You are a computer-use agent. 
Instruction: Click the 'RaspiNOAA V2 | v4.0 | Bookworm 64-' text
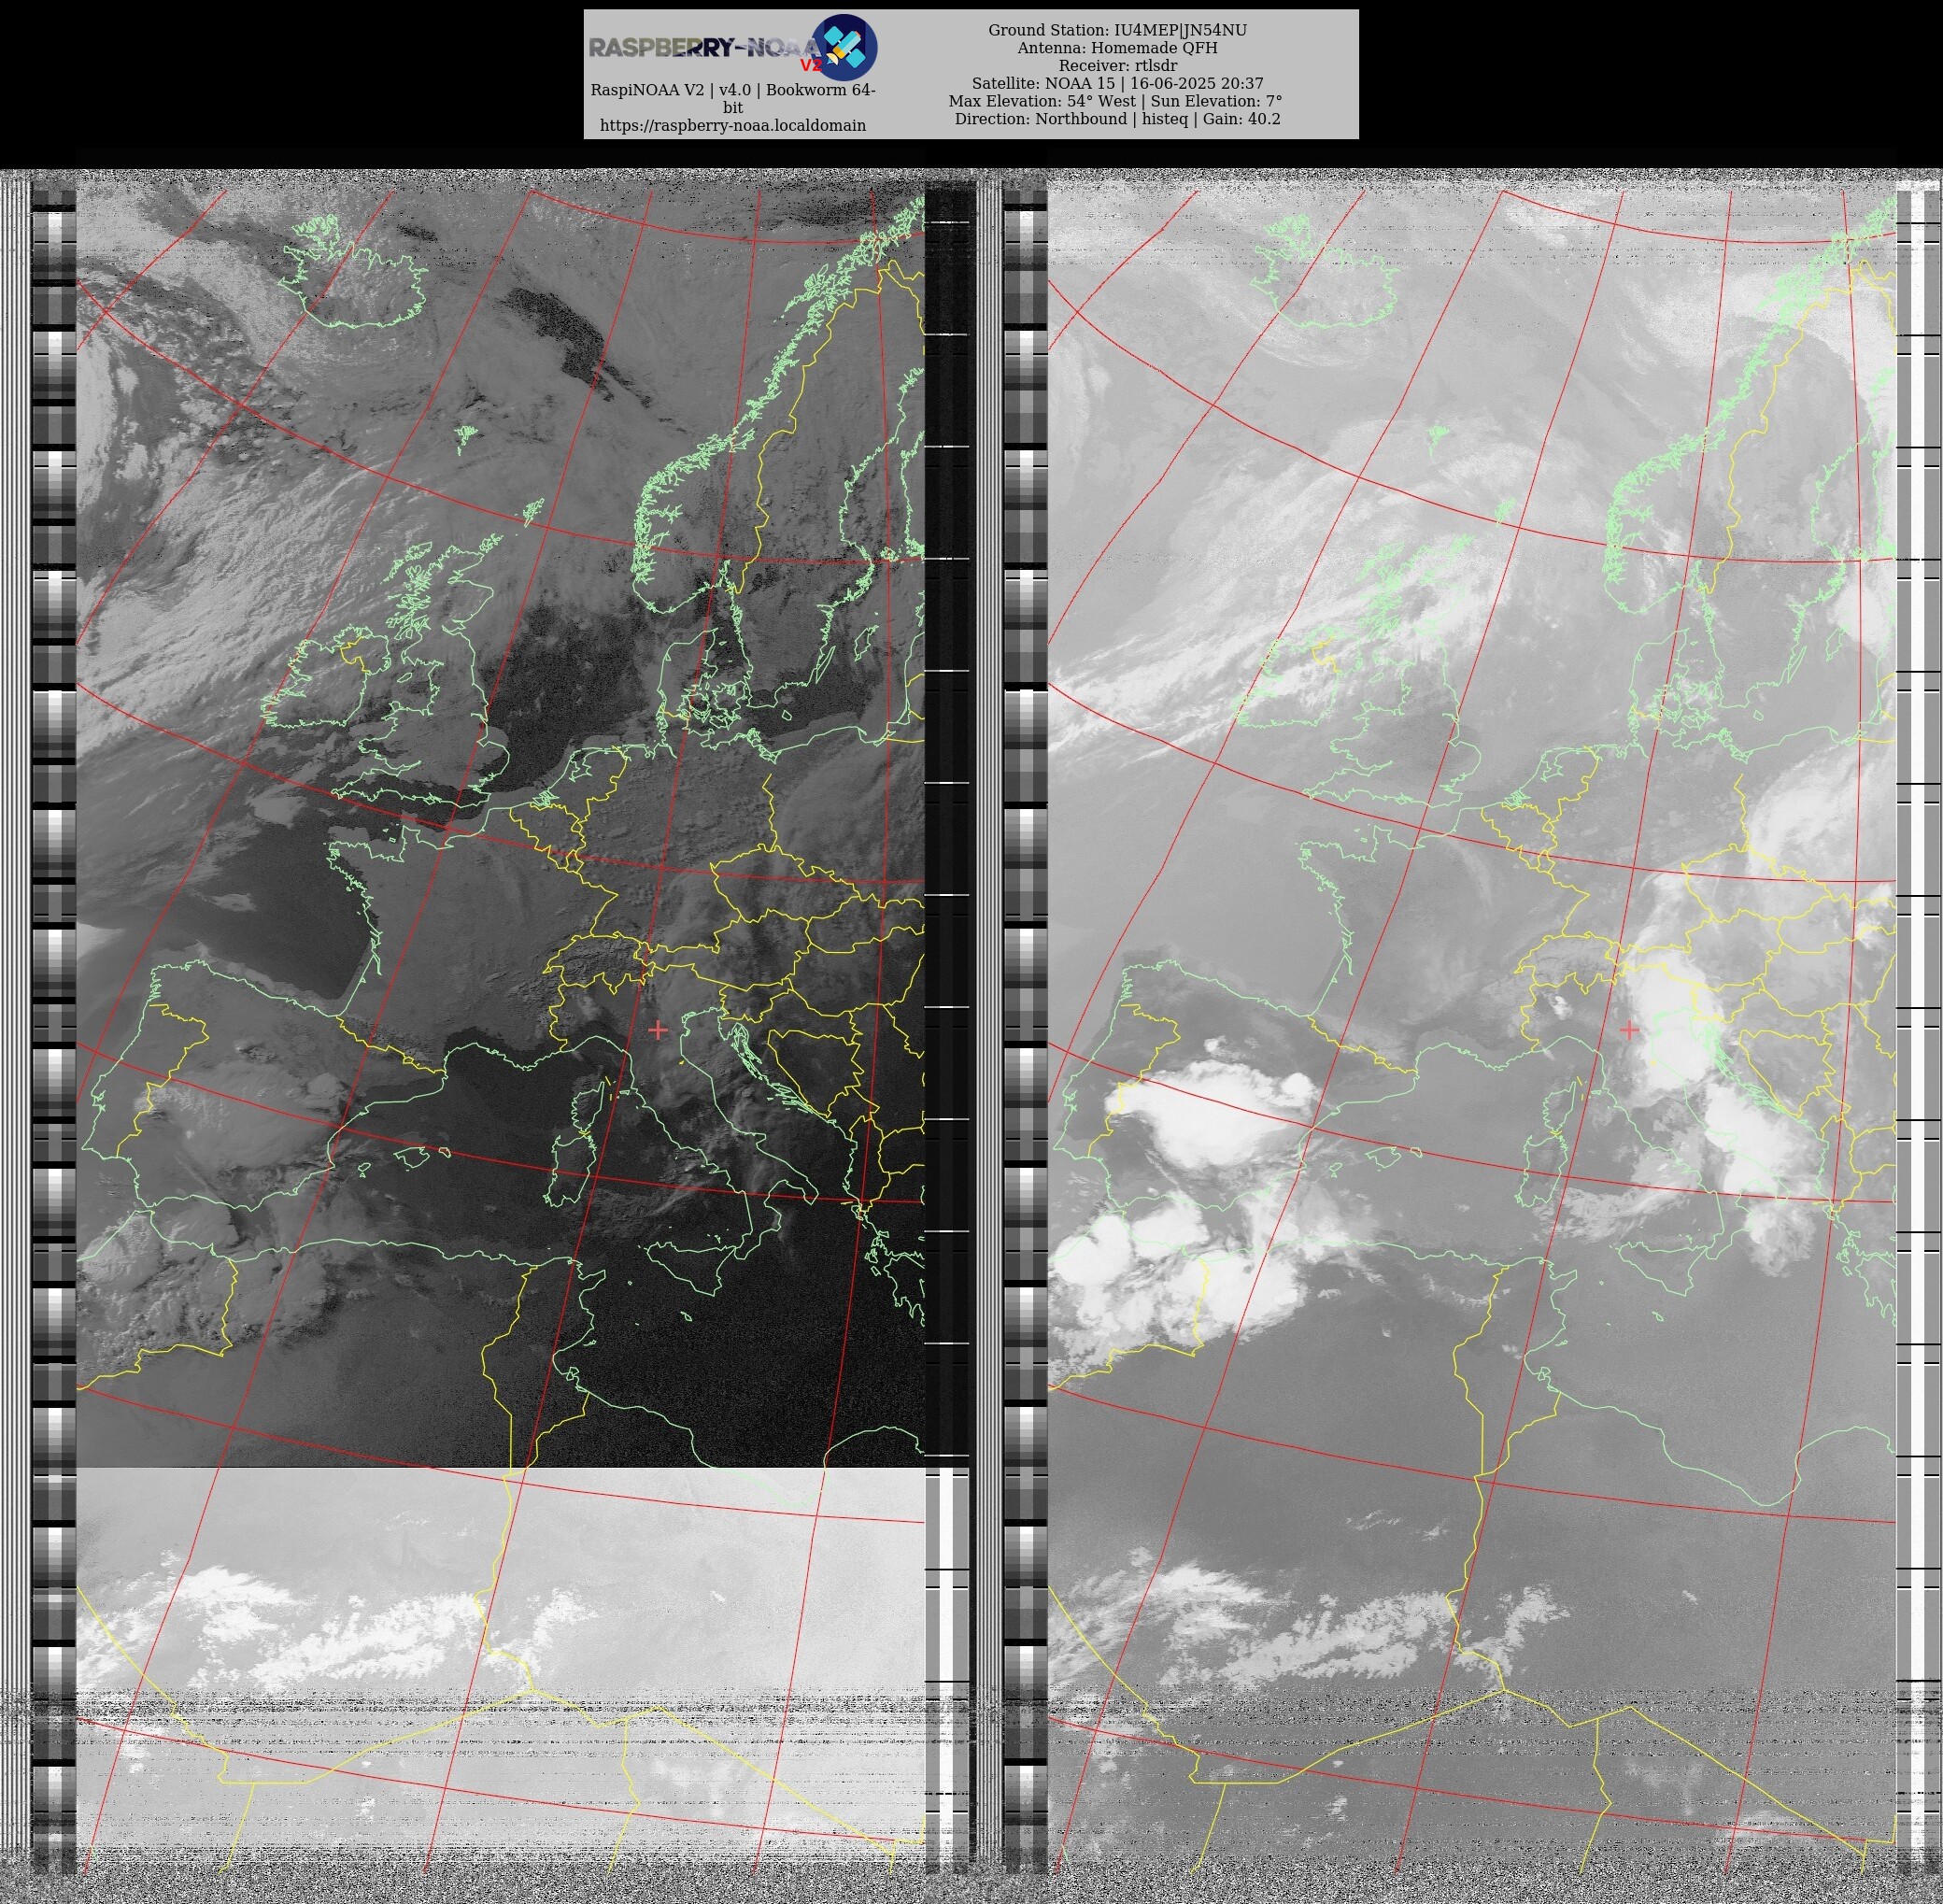[x=733, y=90]
